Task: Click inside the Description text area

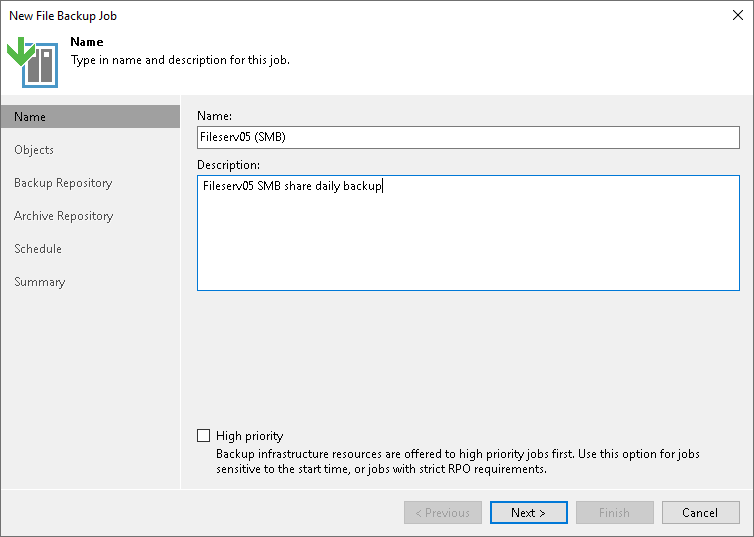Action: coord(468,233)
